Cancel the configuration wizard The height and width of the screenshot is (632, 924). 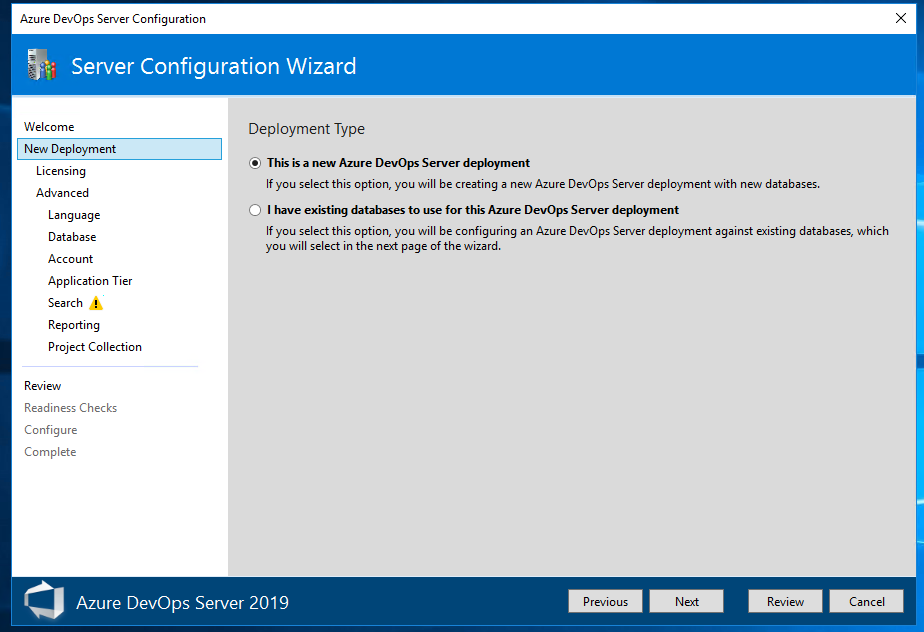(x=866, y=601)
